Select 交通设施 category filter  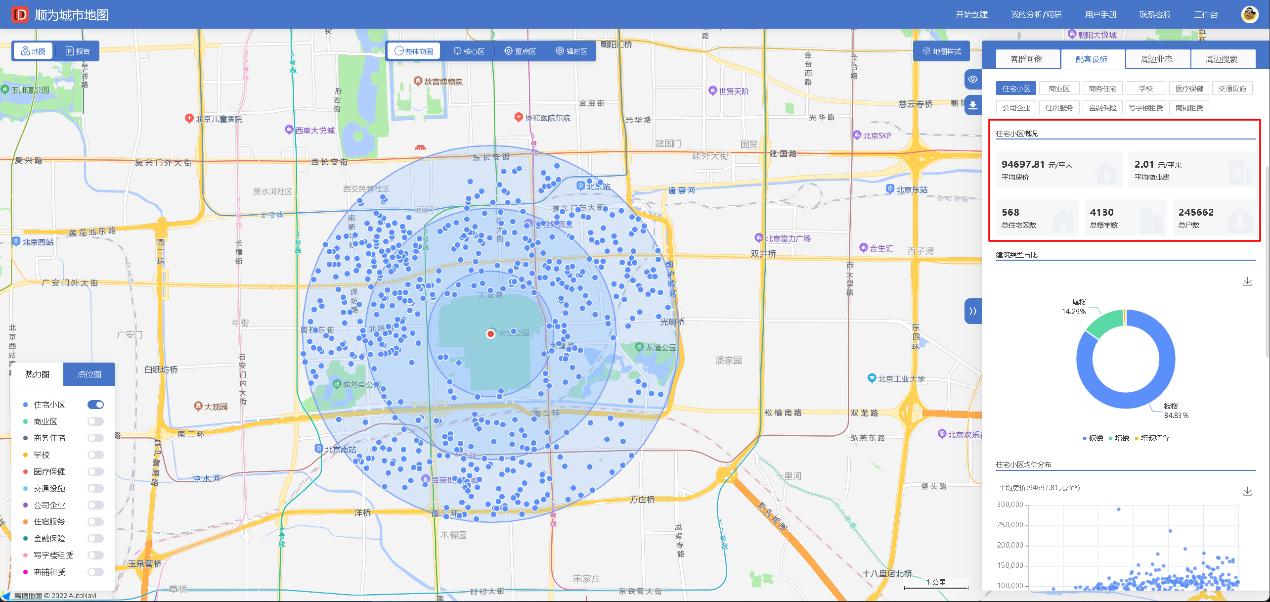1231,89
